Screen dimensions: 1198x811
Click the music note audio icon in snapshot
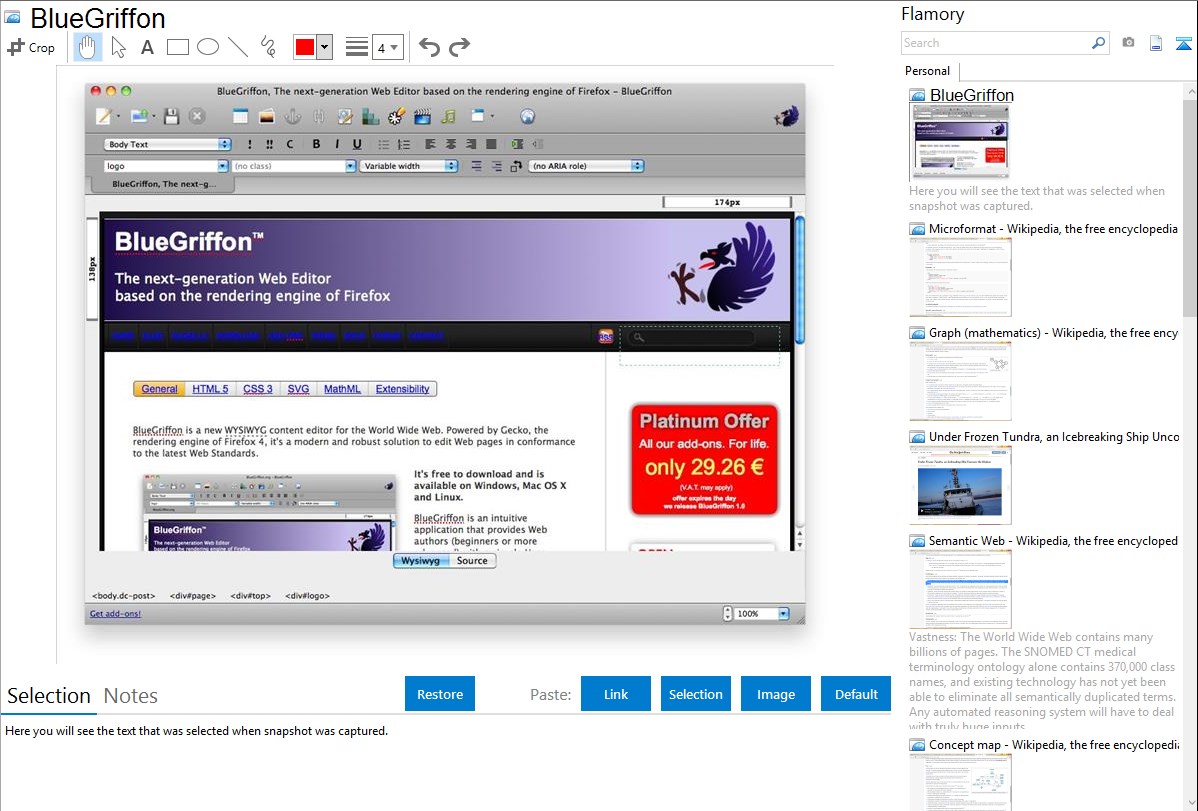coord(448,116)
